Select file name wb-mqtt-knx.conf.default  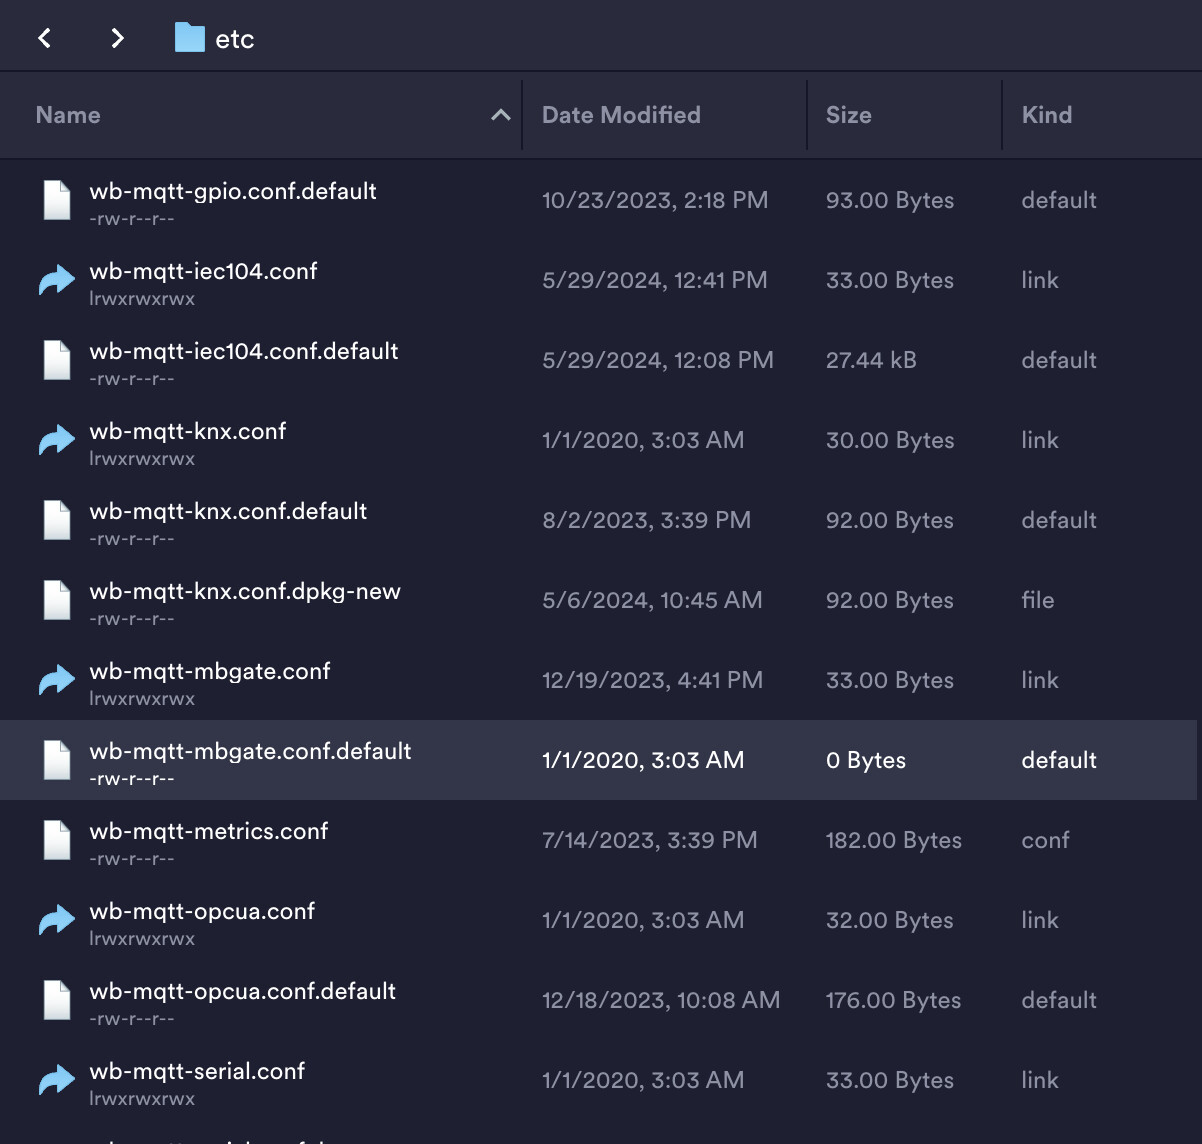228,511
